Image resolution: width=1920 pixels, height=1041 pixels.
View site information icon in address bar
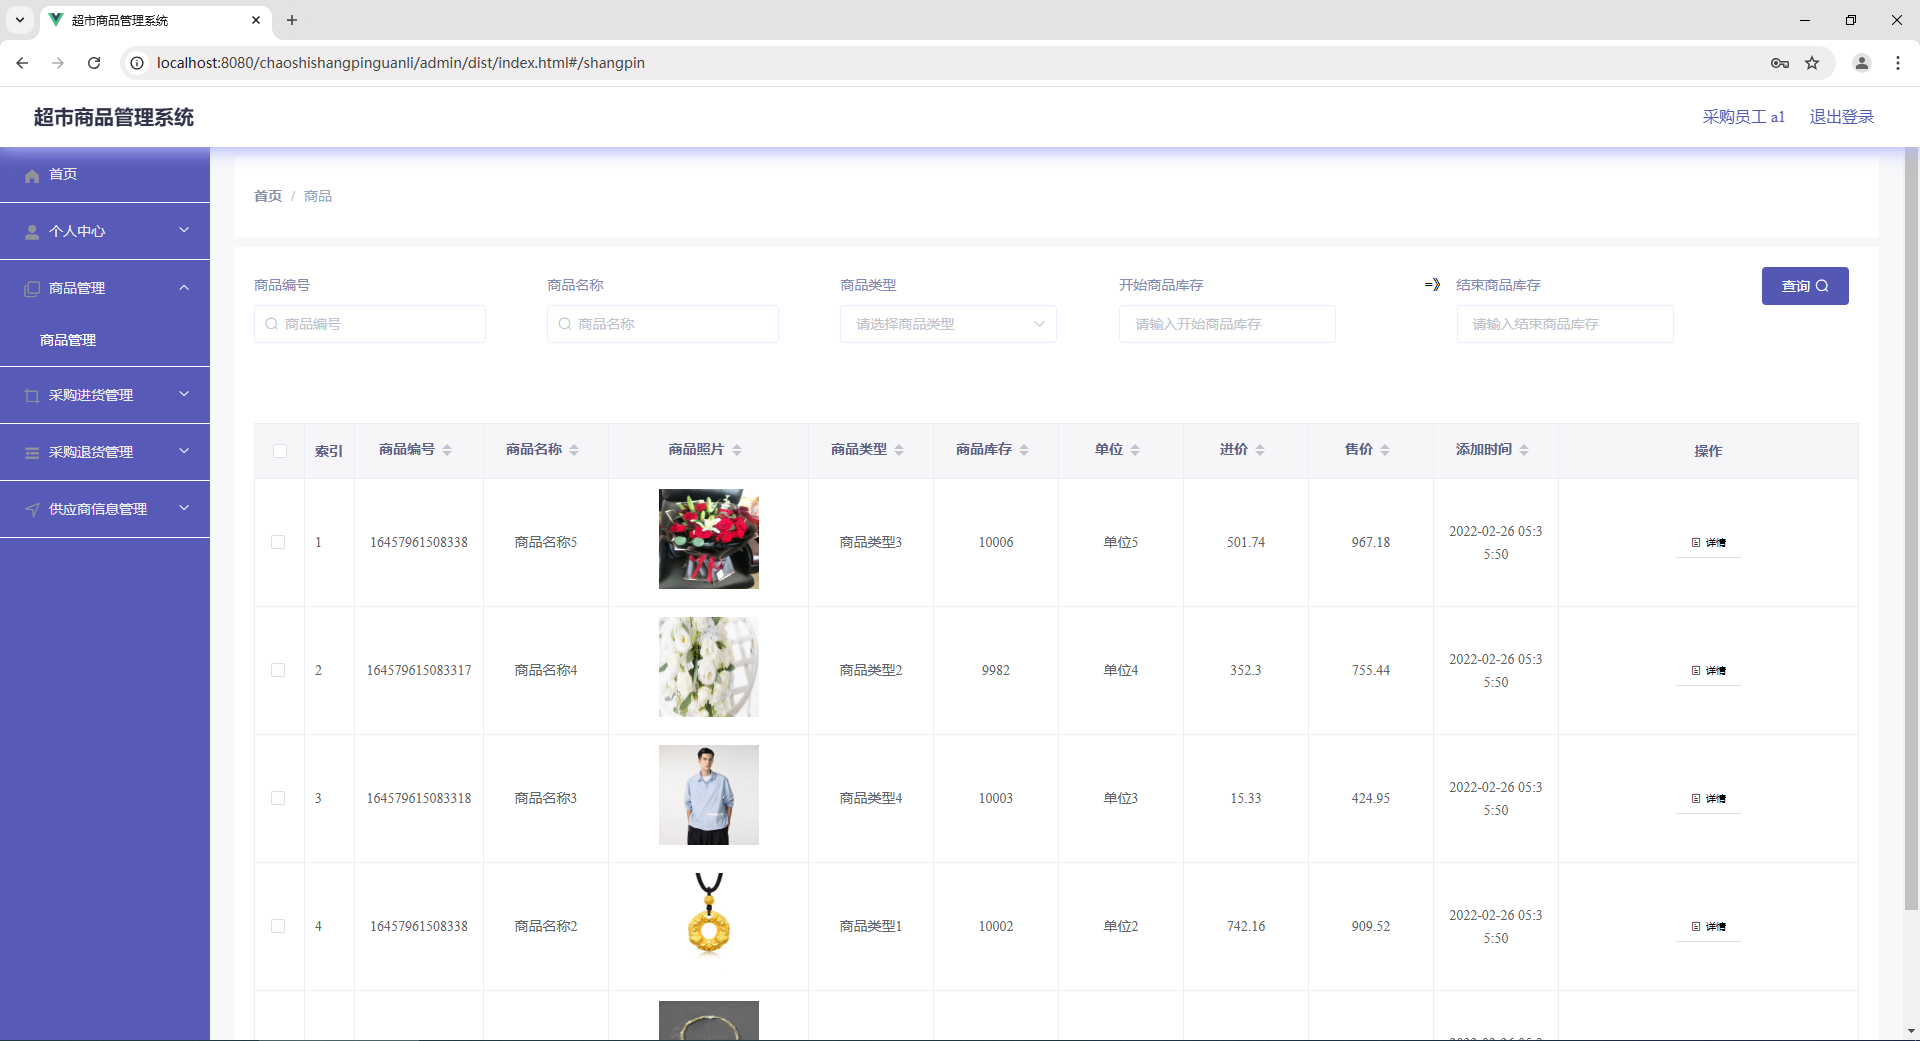coord(137,63)
